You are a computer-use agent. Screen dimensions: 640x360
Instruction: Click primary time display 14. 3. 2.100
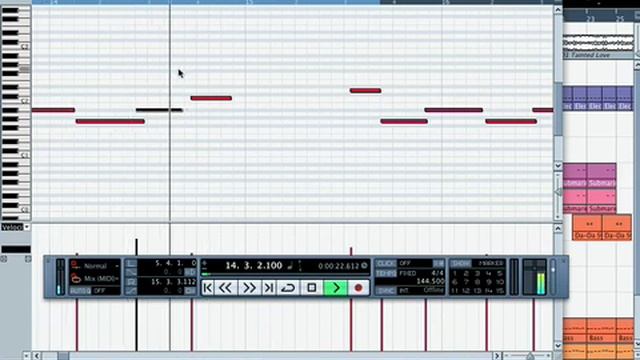pyautogui.click(x=253, y=266)
